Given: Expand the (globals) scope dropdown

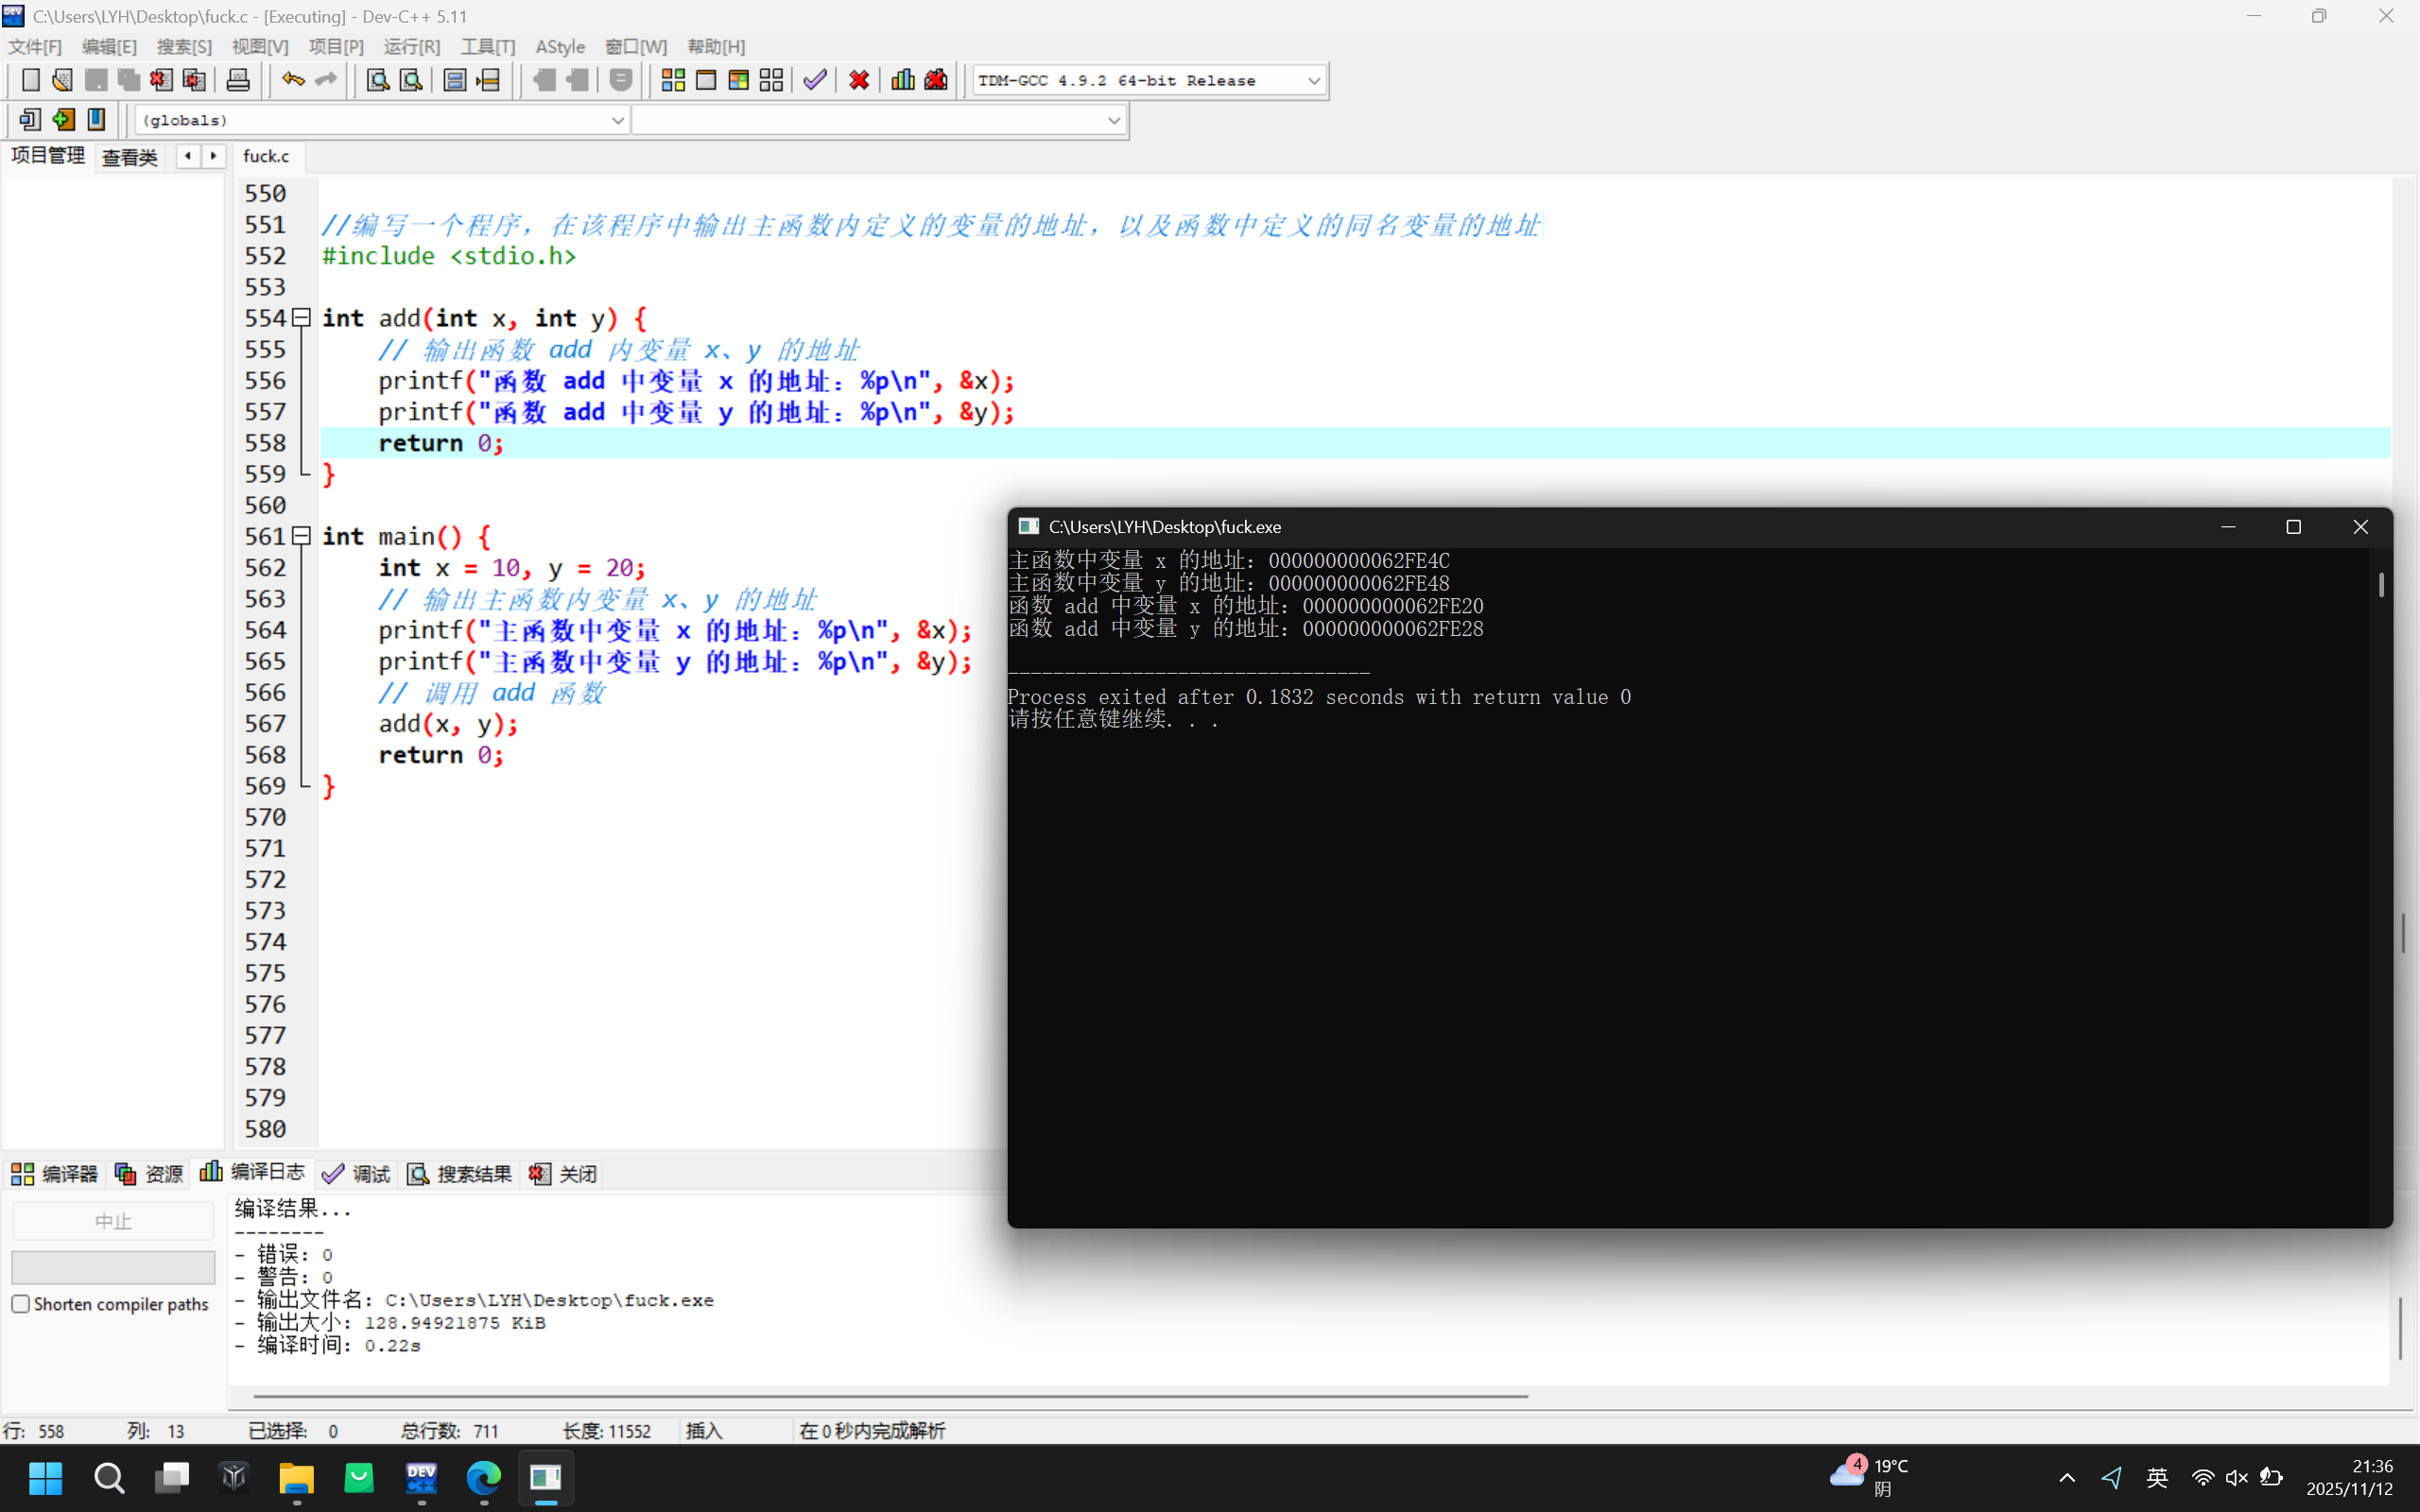Looking at the screenshot, I should (x=617, y=120).
